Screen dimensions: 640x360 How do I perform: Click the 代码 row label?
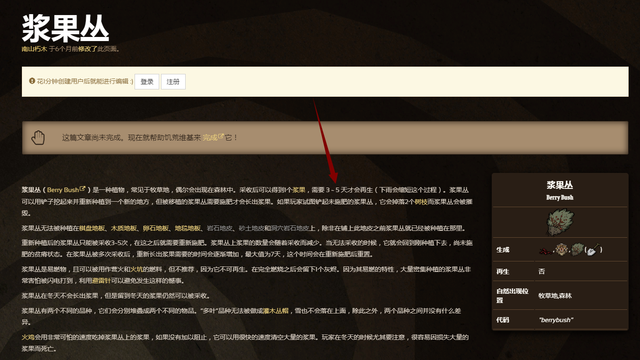(x=502, y=320)
